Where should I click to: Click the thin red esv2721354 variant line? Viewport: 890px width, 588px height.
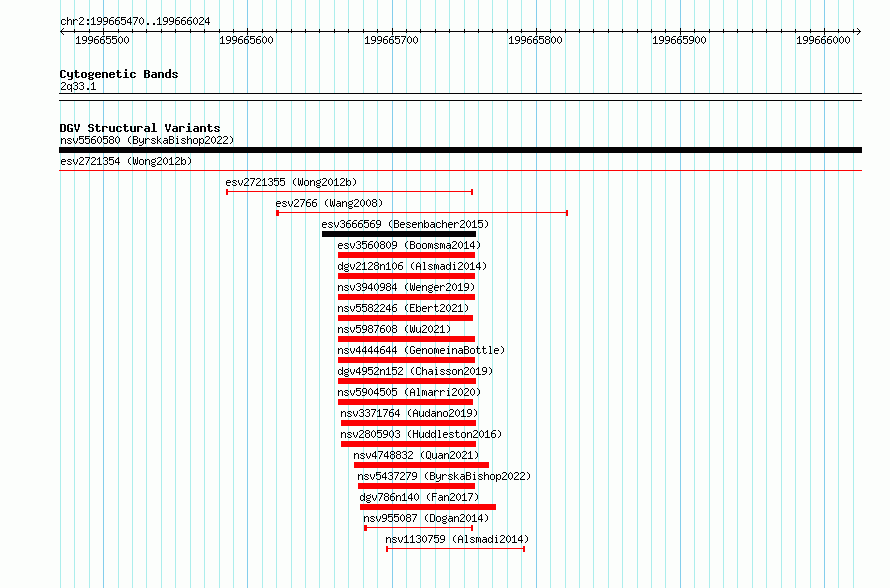pos(460,170)
